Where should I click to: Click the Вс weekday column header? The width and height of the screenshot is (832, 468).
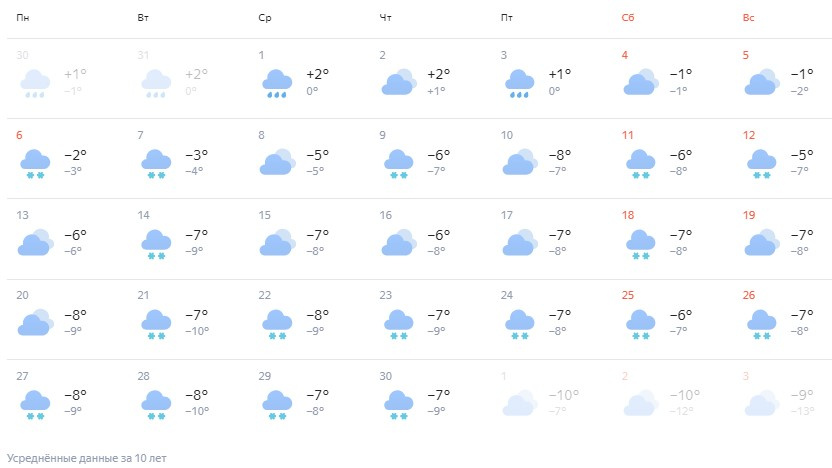click(x=748, y=18)
